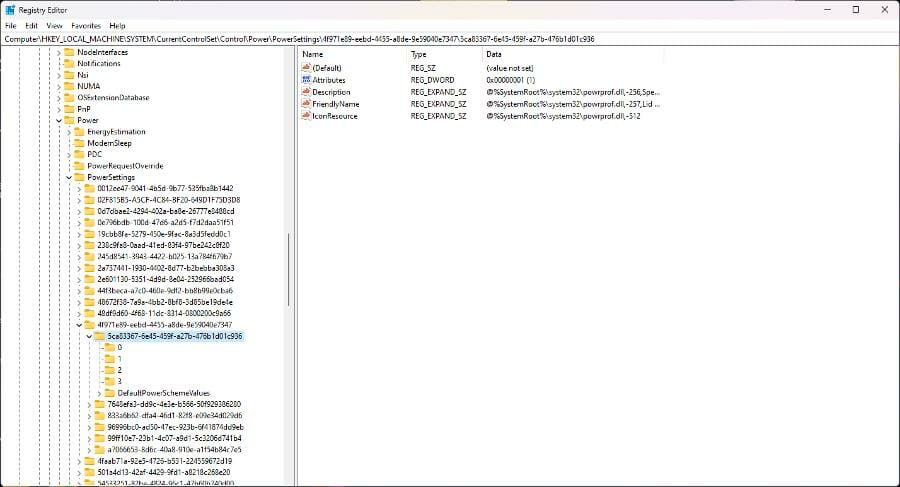Select the a7066653-8d6c-40a8 key

click(x=174, y=450)
